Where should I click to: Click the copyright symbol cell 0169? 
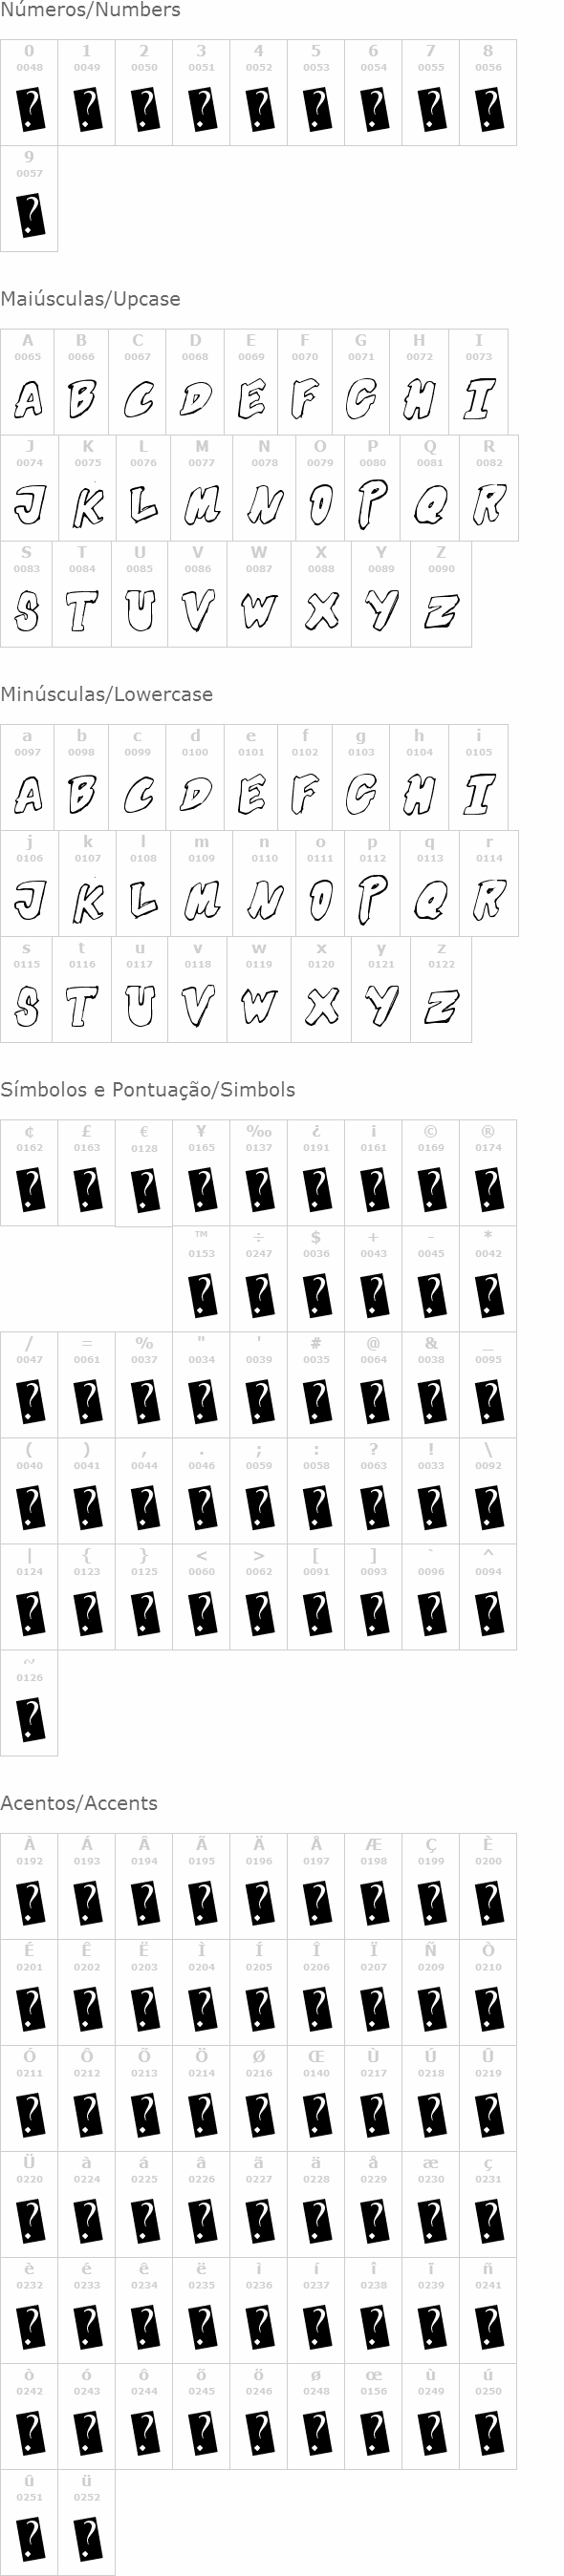click(431, 1172)
